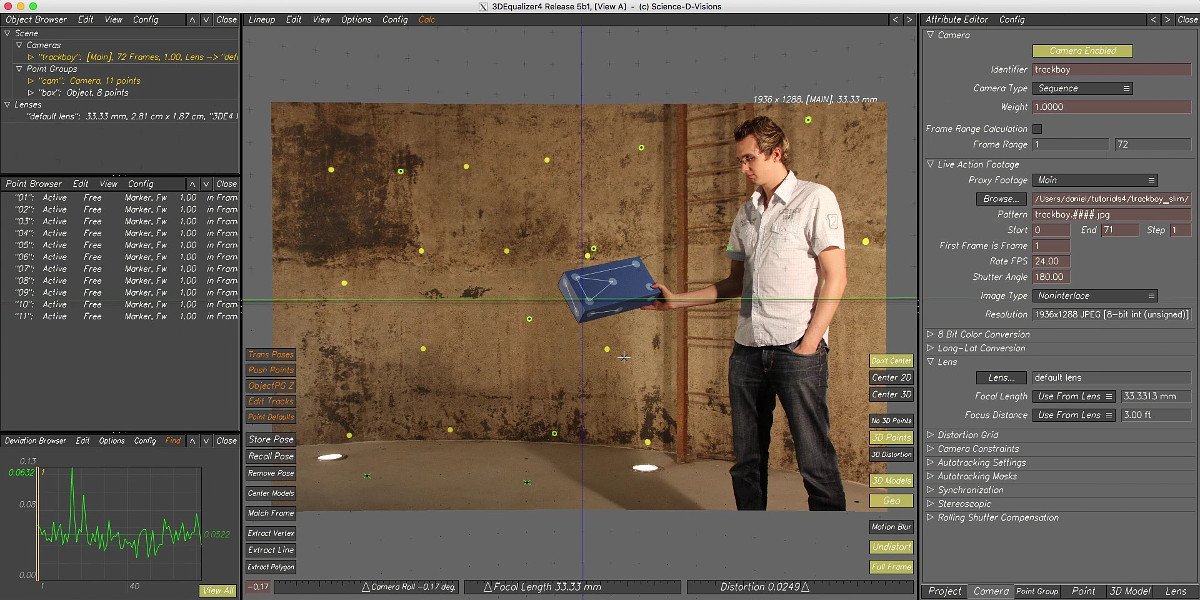Screen dimensions: 1200x600
Task: Expand the "trackboy" camera tree item
Action: pos(31,57)
